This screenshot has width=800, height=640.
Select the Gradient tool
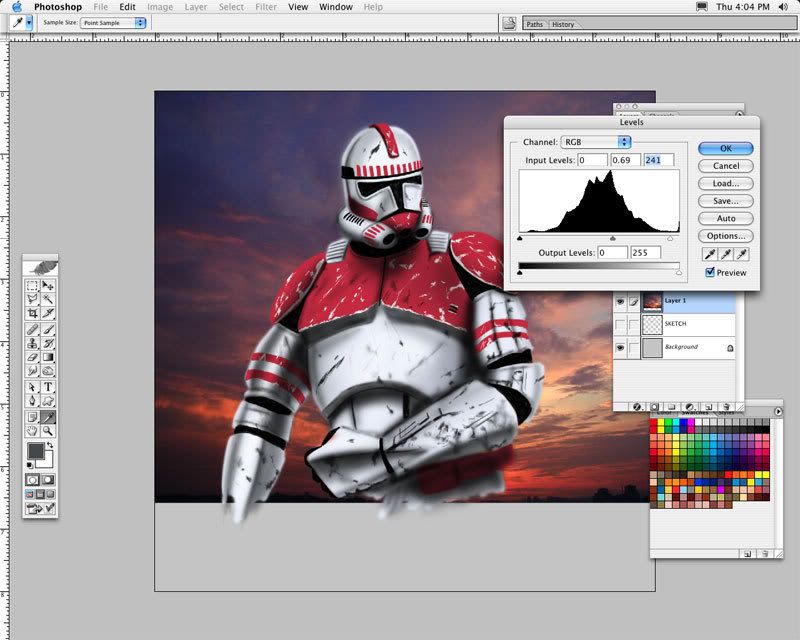click(x=48, y=357)
